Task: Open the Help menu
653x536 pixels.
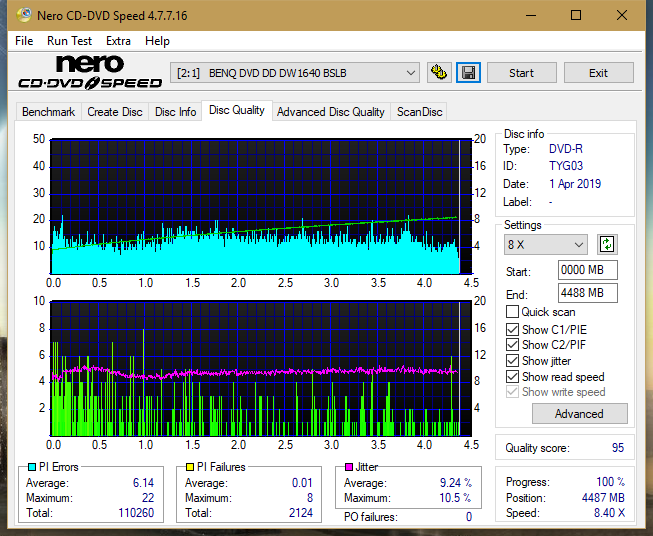Action: click(x=157, y=41)
